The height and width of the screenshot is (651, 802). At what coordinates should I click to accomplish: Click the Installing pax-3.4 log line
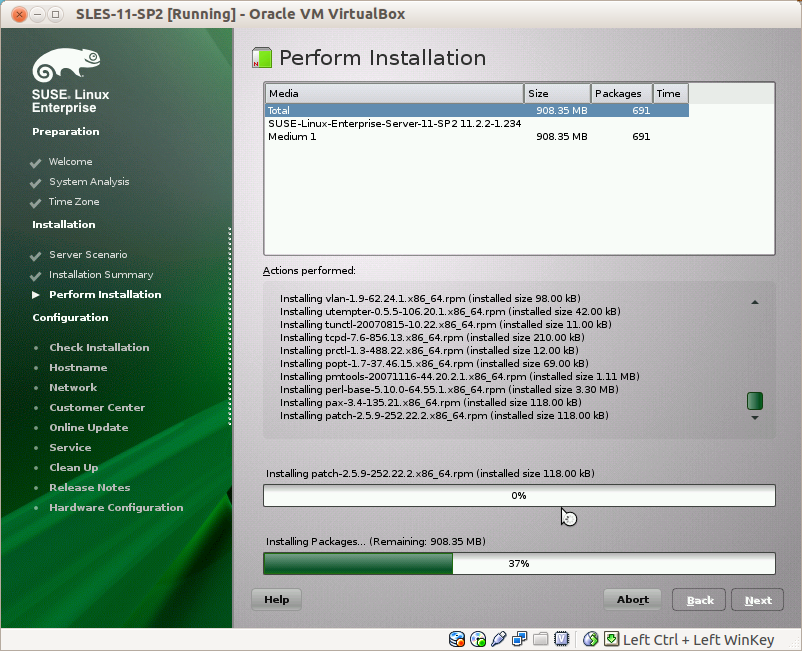(431, 402)
